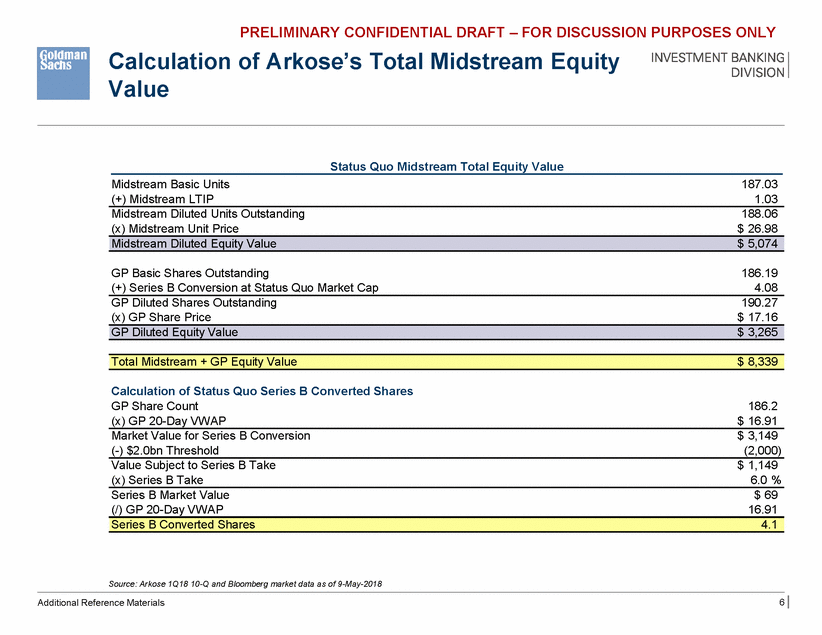Screen dimensions: 822x635
Task: Click the value 6.0 %
Action: 765,480
